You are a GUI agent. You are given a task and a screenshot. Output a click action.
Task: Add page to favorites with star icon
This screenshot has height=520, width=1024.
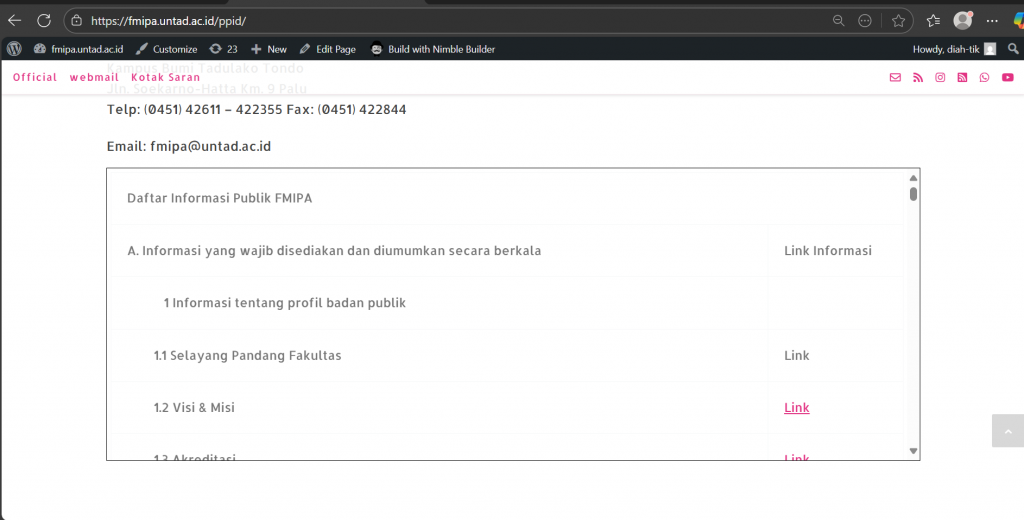(x=898, y=20)
